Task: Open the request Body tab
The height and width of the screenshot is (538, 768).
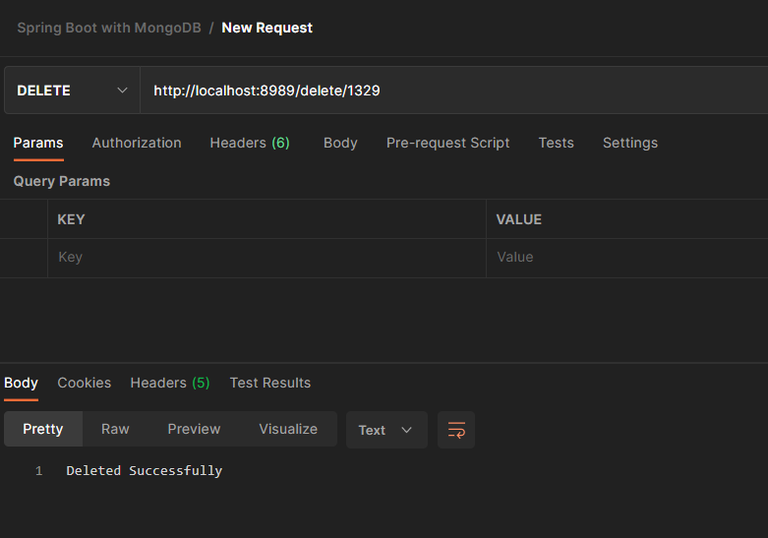Action: [x=340, y=143]
